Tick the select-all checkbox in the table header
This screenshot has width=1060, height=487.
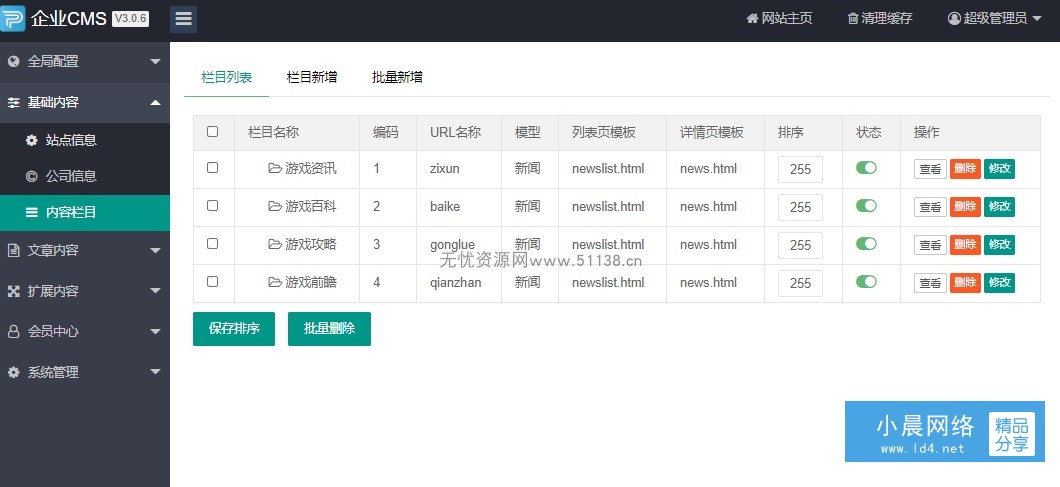[212, 131]
